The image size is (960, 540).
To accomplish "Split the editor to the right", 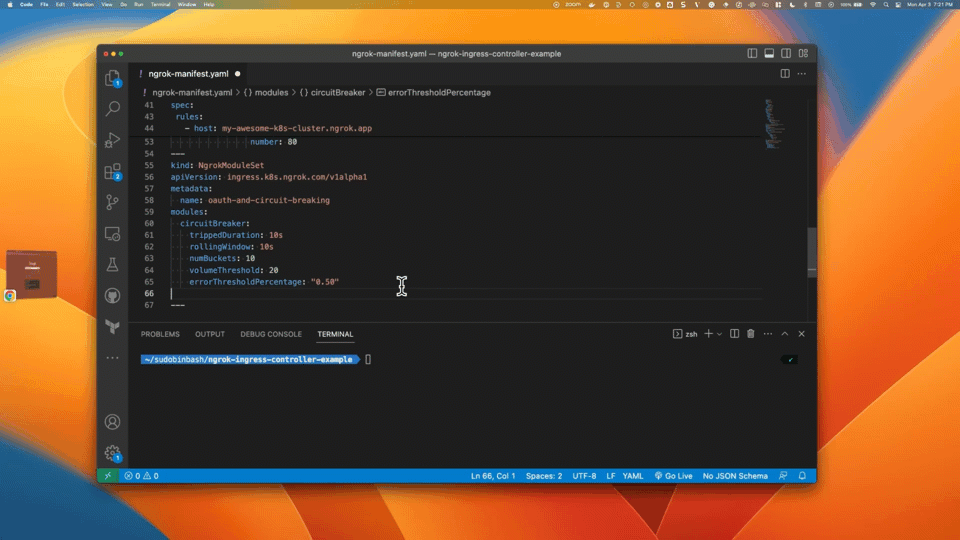I will [784, 73].
